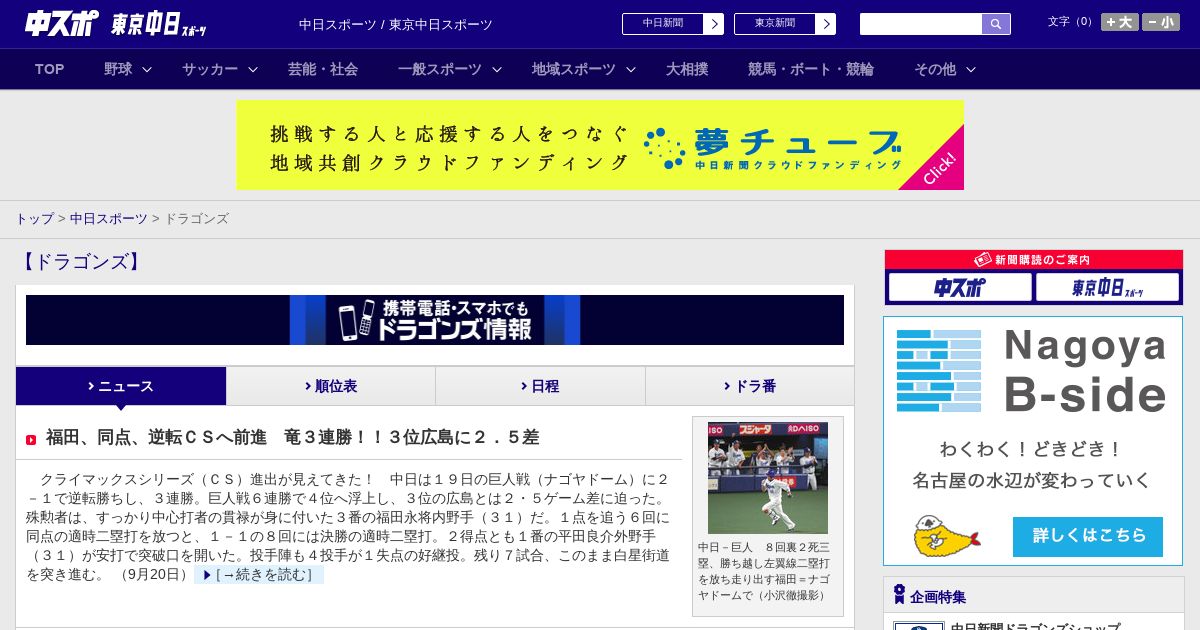Screen dimensions: 1200x630
Task: Open 大相撲 section
Action: pyautogui.click(x=687, y=69)
